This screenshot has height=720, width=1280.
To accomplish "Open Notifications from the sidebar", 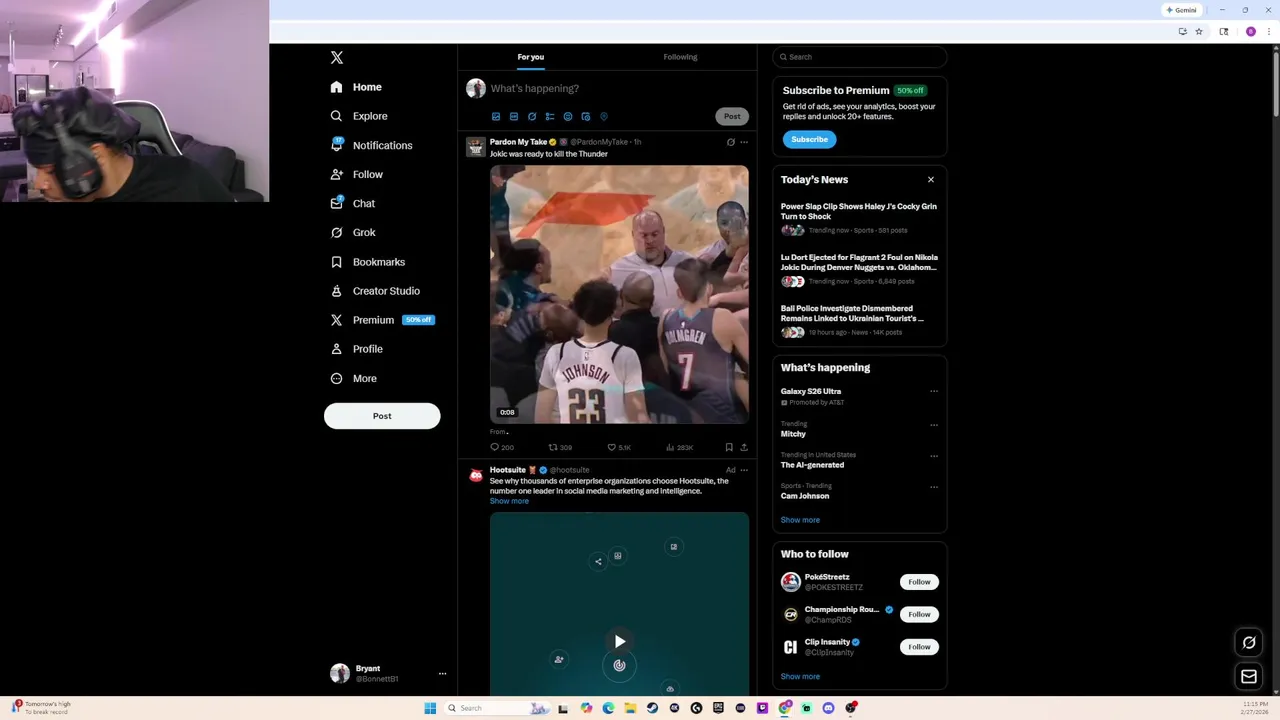I will [x=371, y=145].
